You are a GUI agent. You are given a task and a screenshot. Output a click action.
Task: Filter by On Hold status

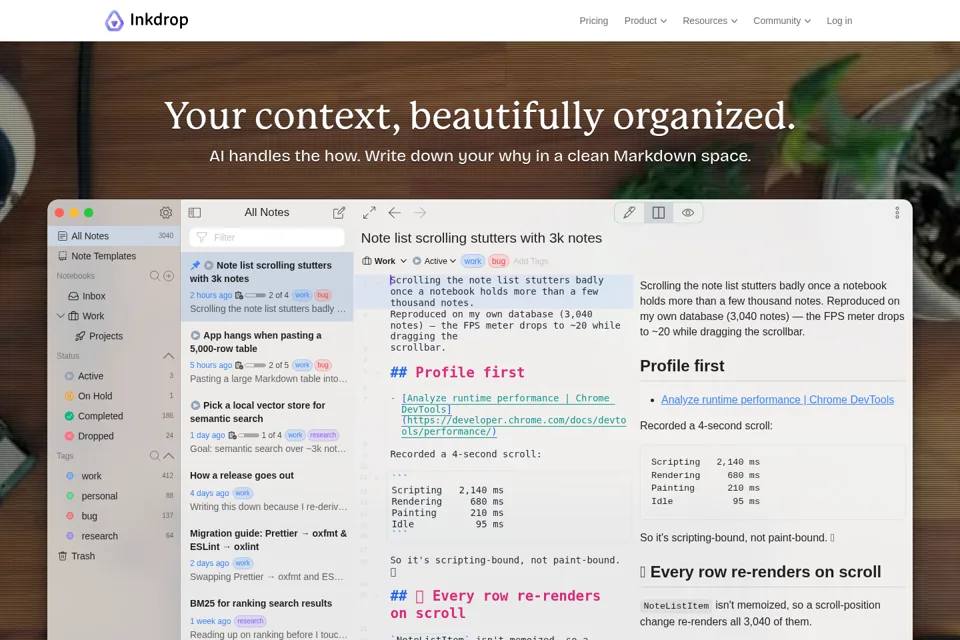pyautogui.click(x=114, y=396)
